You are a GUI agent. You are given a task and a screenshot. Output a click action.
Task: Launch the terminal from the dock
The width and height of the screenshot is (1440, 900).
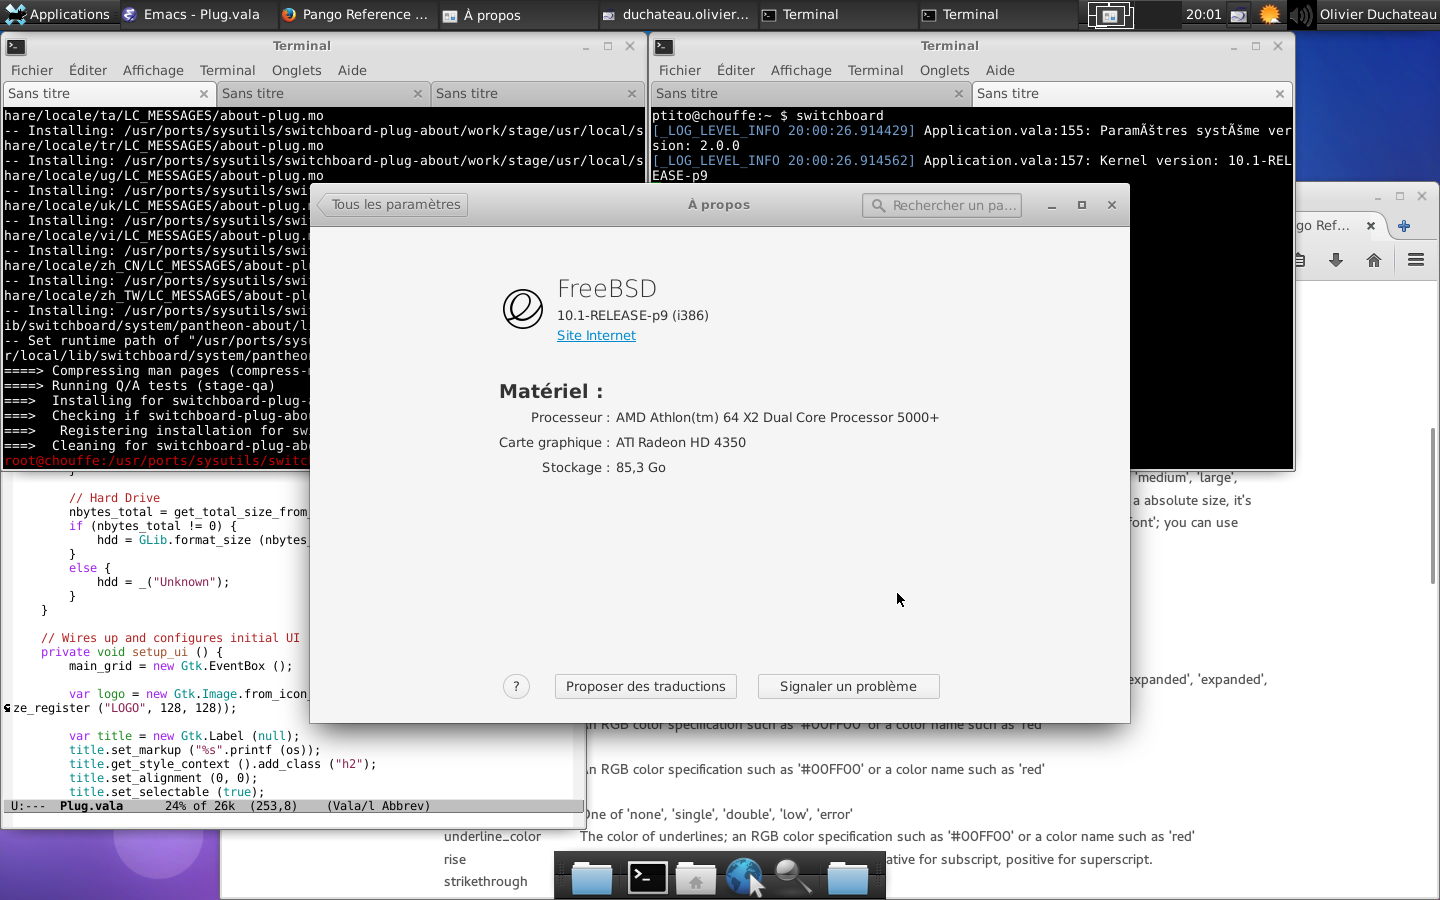click(648, 877)
